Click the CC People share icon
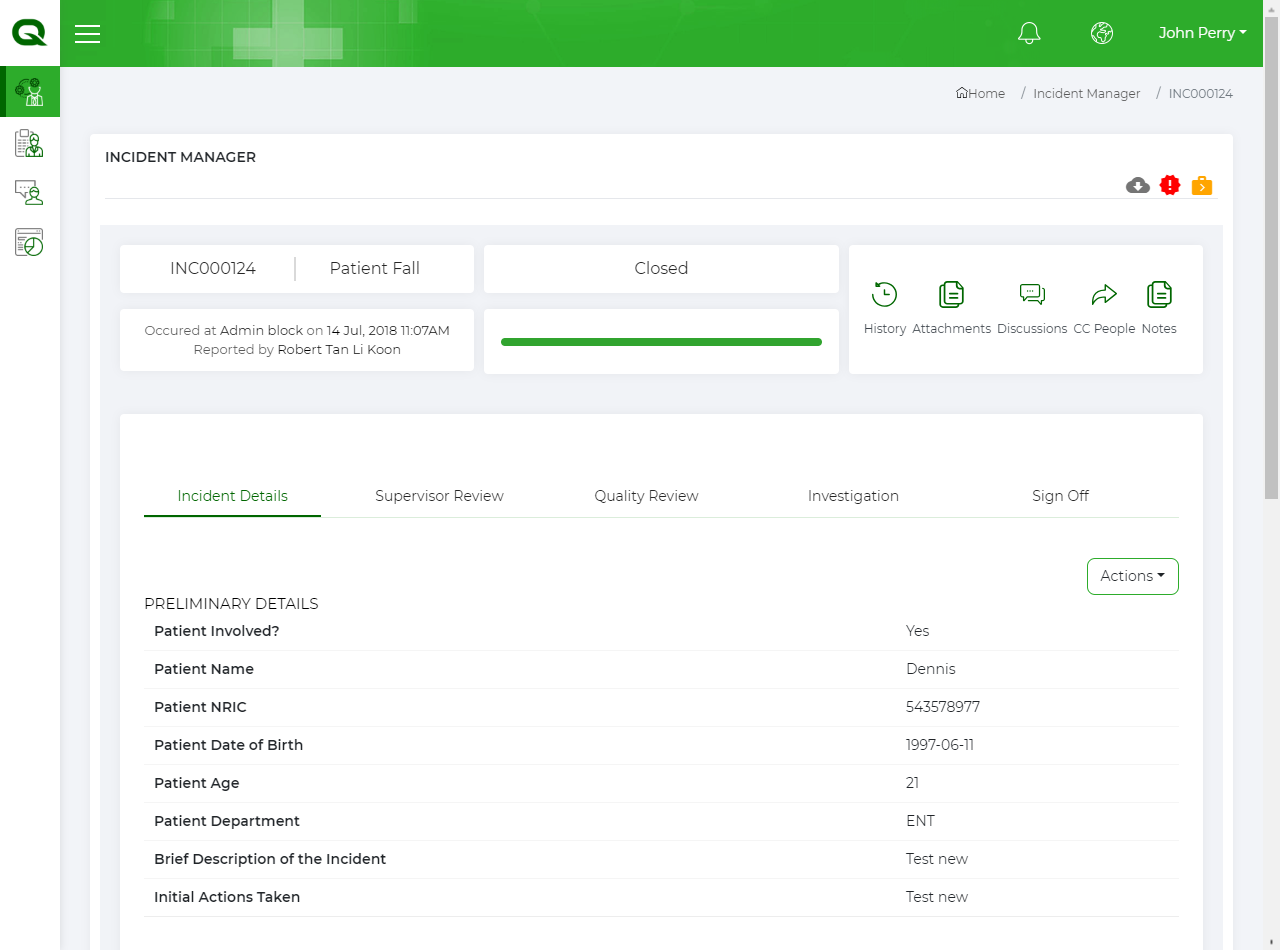 pyautogui.click(x=1104, y=295)
